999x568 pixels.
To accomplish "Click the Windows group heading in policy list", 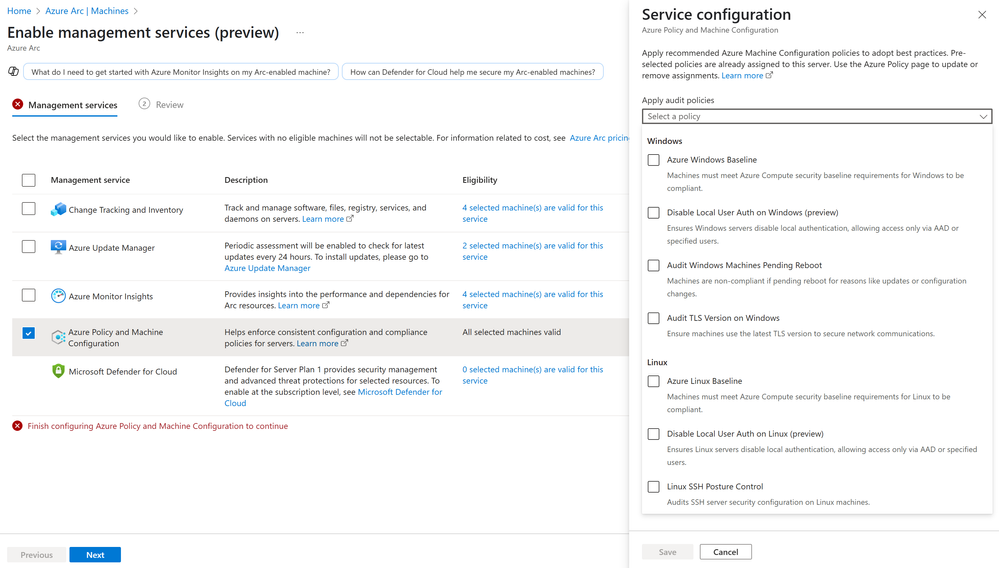I will coord(665,141).
